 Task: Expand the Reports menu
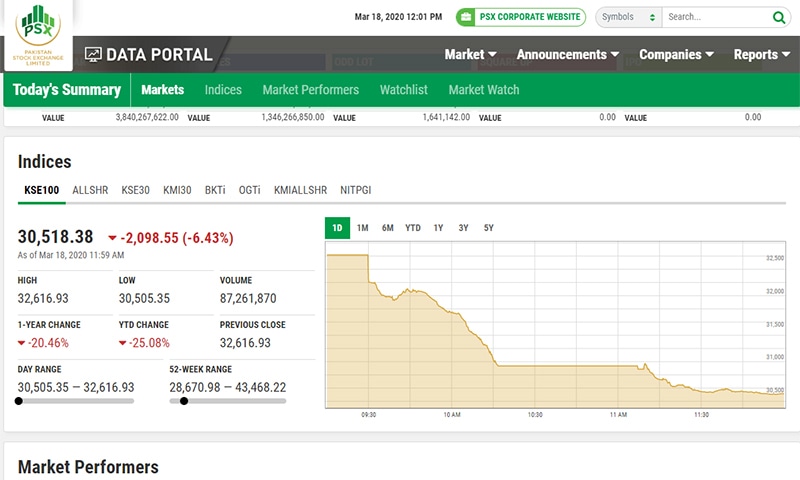point(762,54)
